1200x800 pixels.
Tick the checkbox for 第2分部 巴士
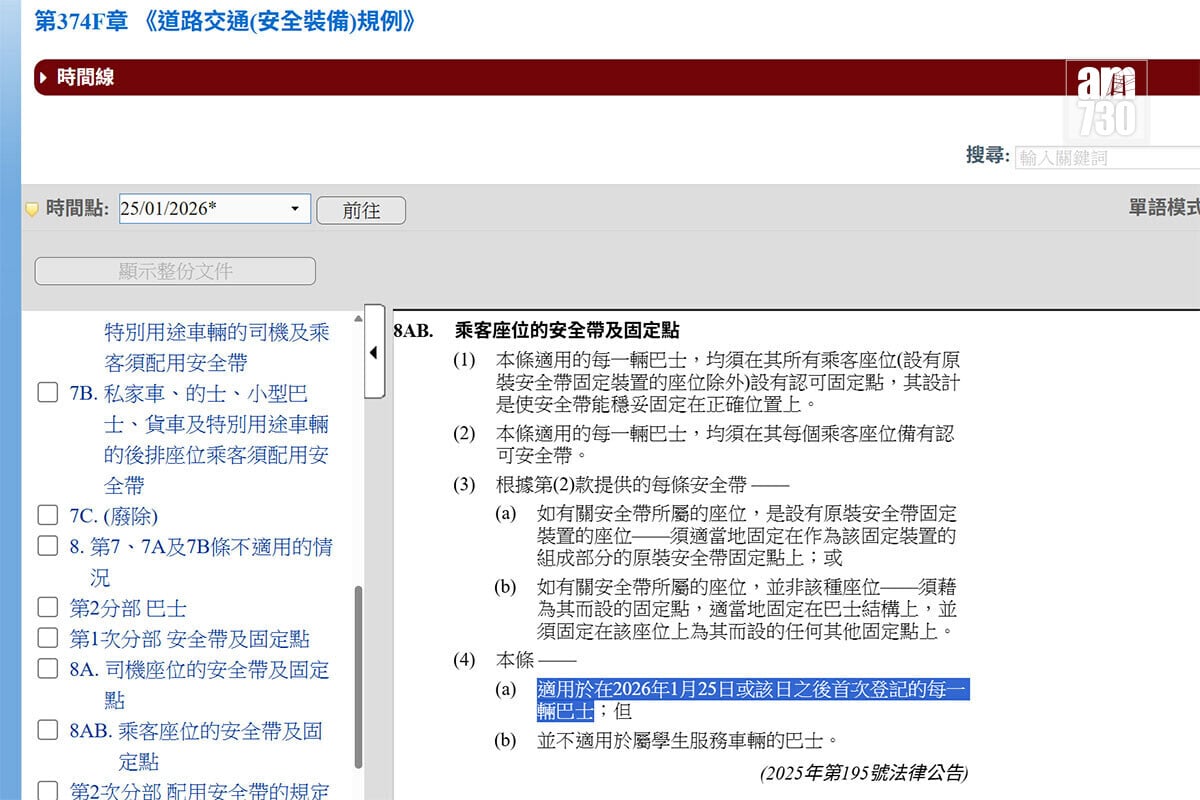click(48, 608)
